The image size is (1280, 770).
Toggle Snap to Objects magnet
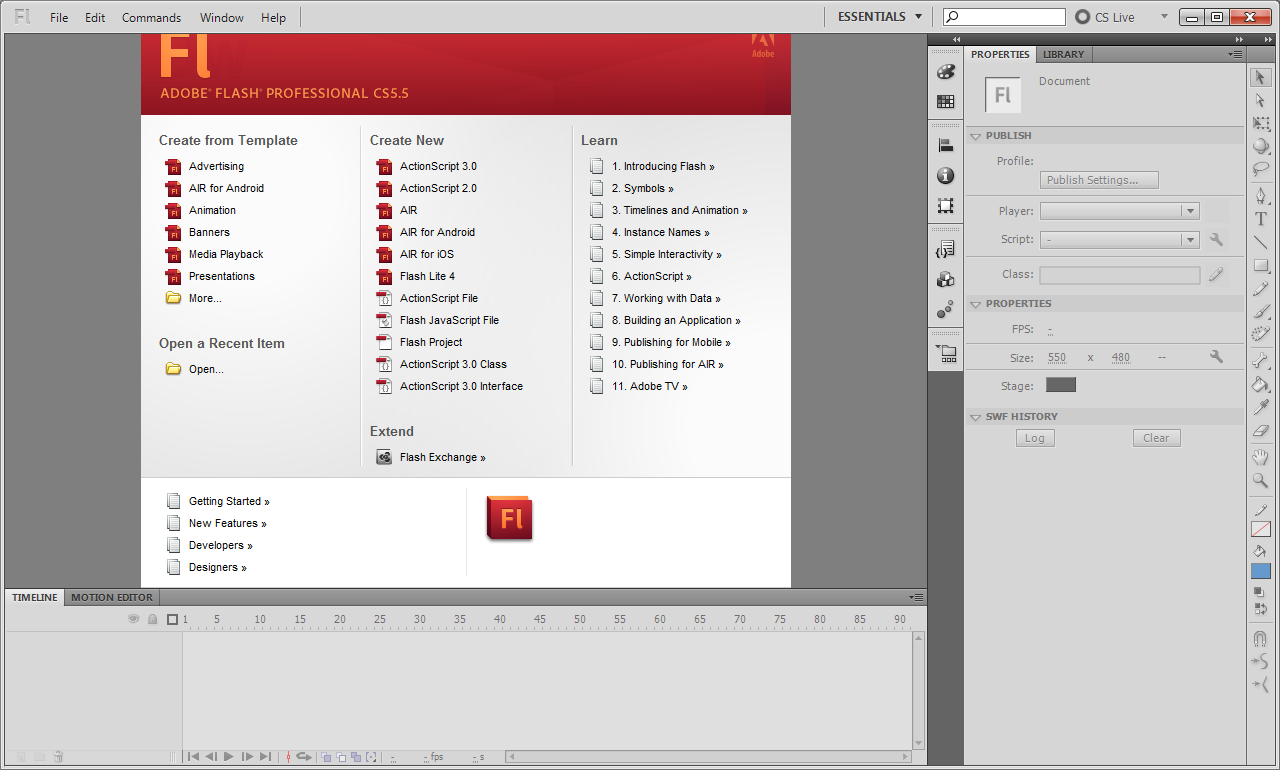1260,638
